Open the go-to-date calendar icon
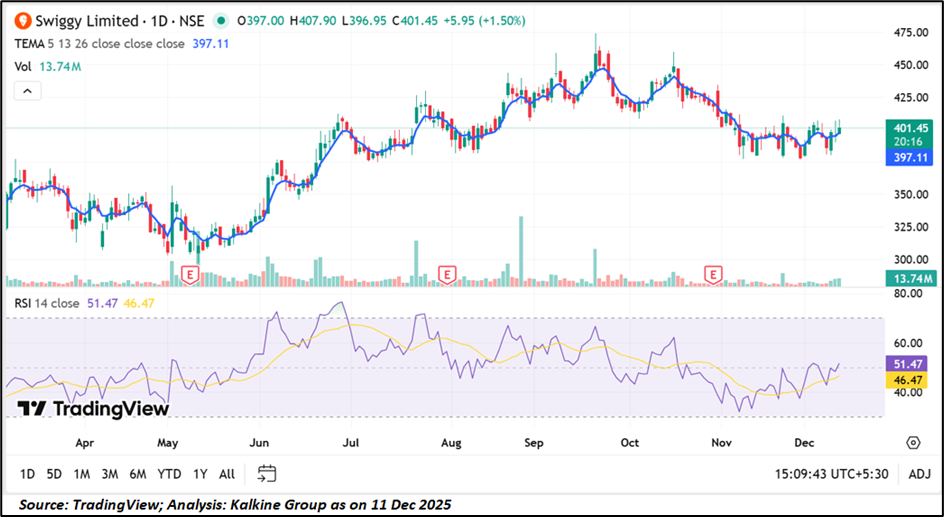The height and width of the screenshot is (517, 944). pyautogui.click(x=266, y=473)
